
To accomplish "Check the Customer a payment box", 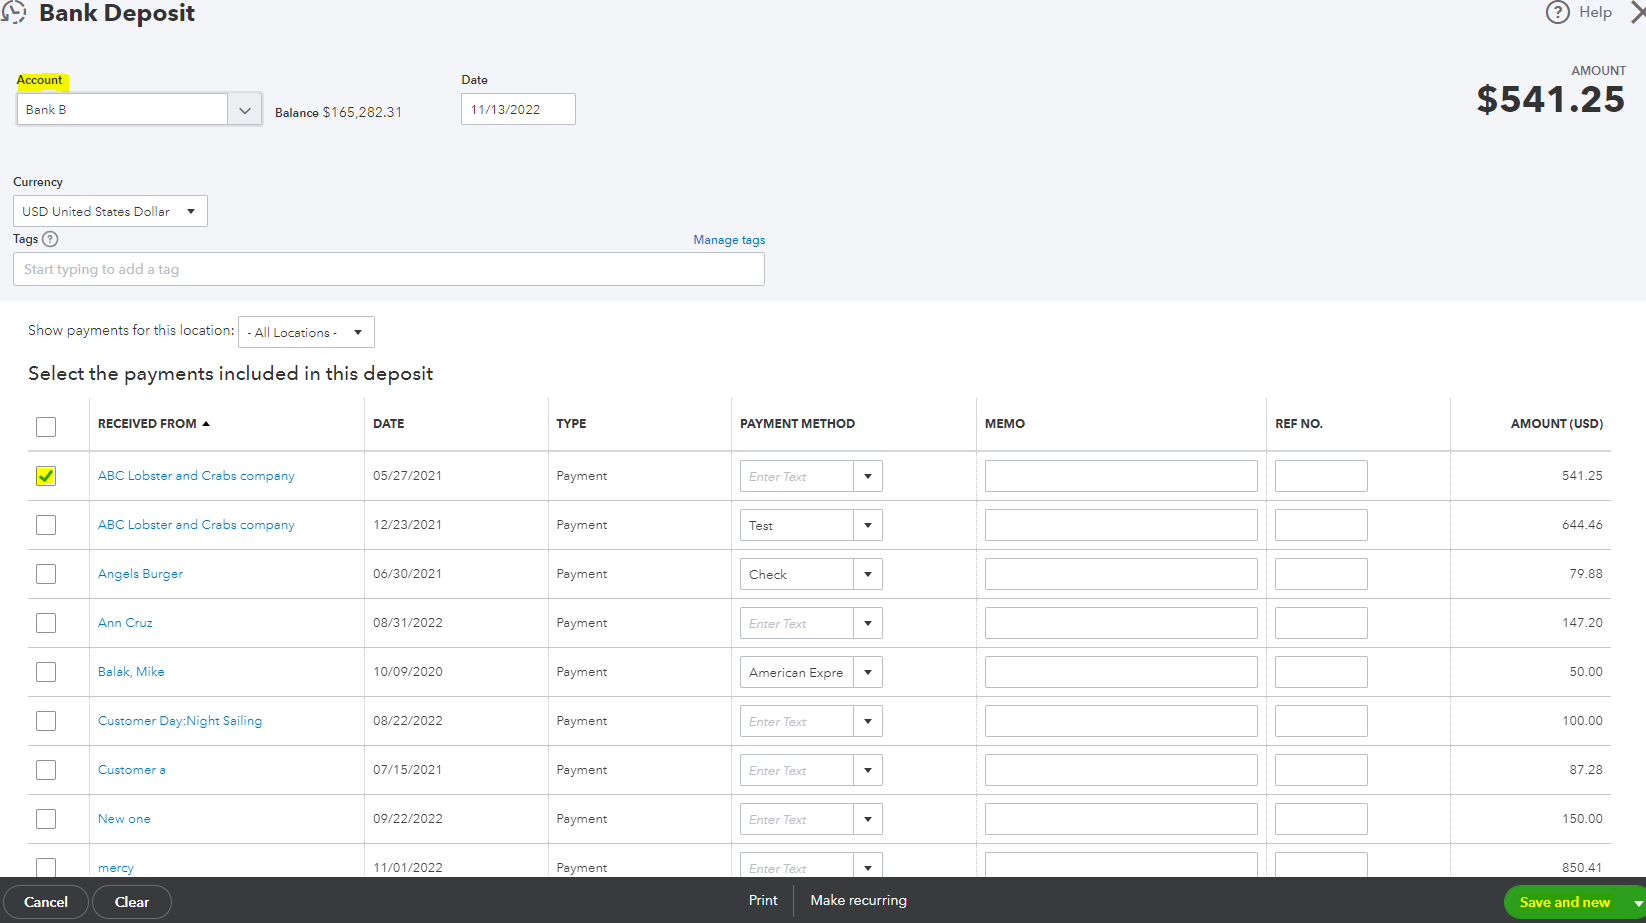I will (x=46, y=770).
